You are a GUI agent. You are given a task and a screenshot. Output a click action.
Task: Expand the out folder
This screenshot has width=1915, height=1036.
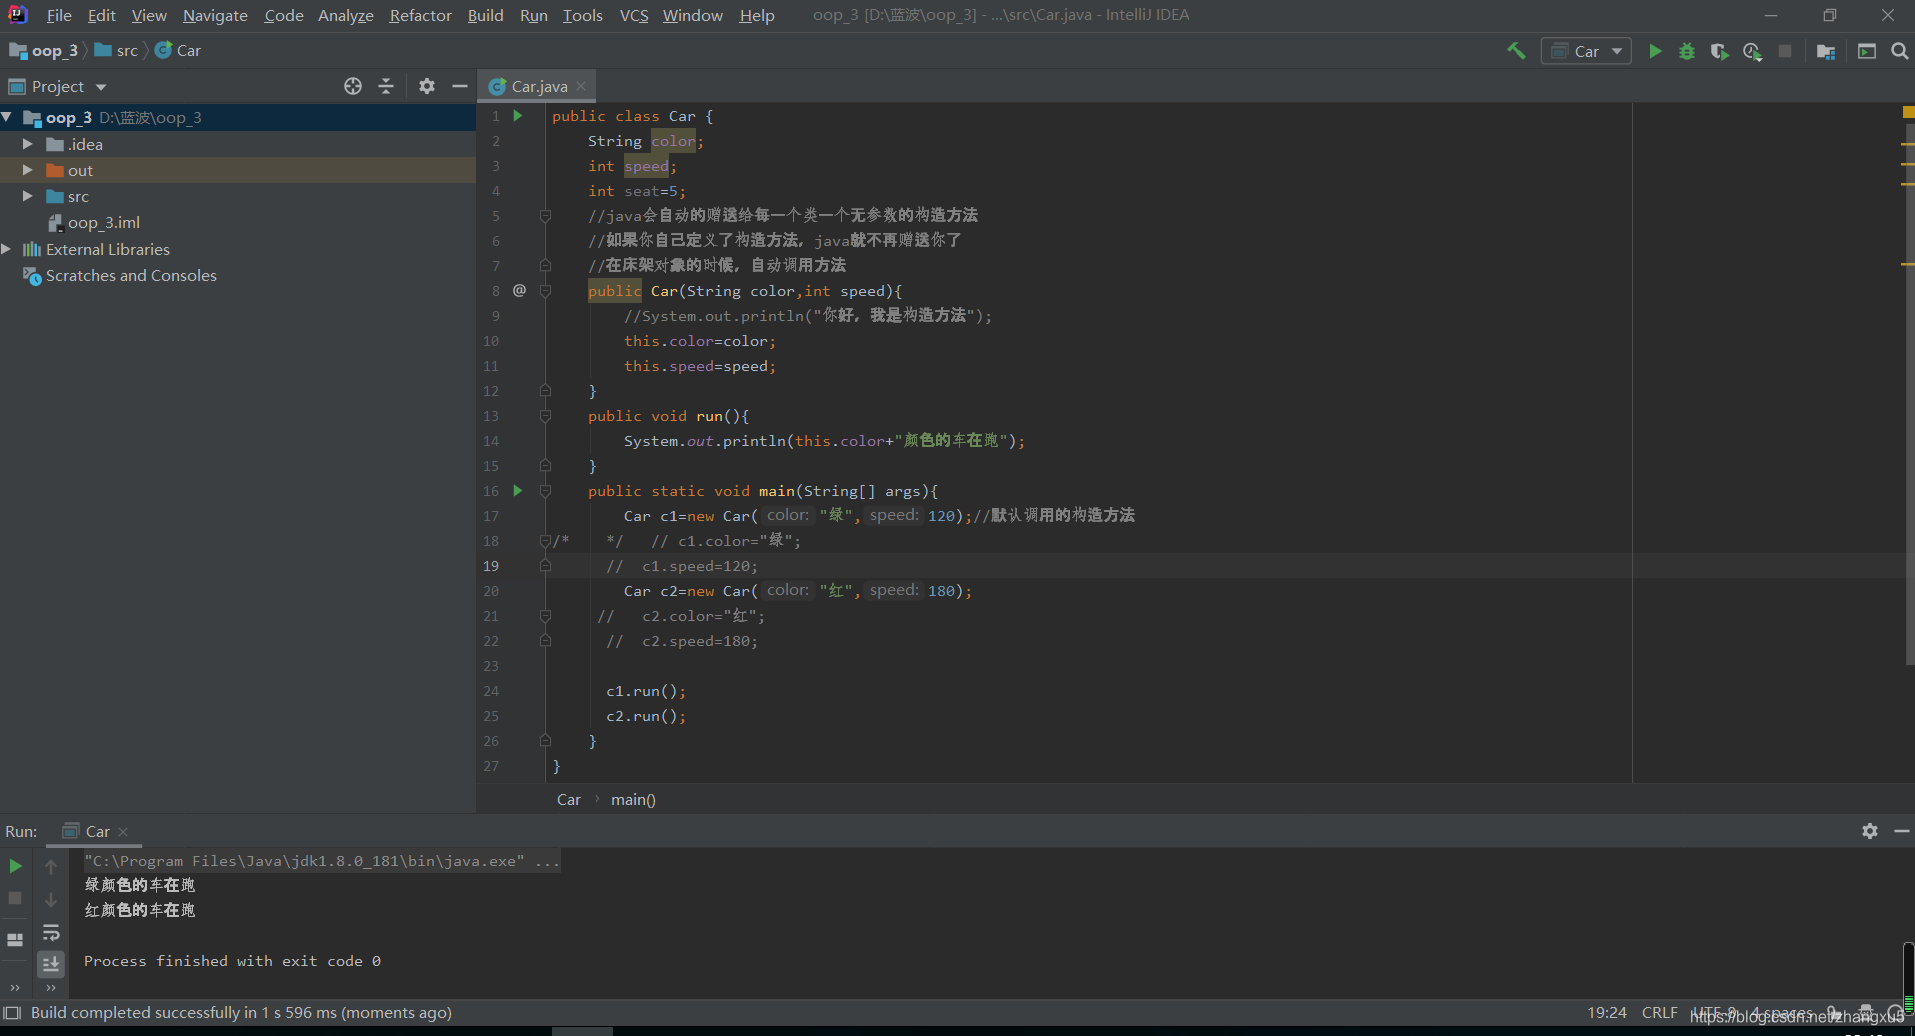coord(28,170)
